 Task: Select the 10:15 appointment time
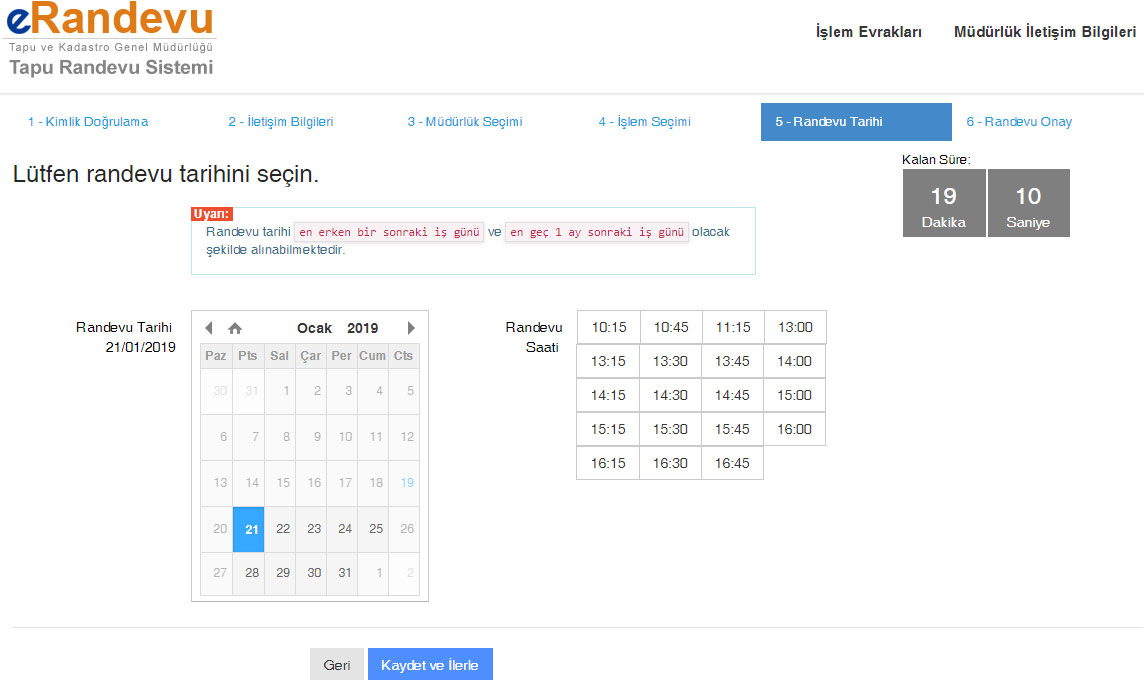tap(608, 327)
